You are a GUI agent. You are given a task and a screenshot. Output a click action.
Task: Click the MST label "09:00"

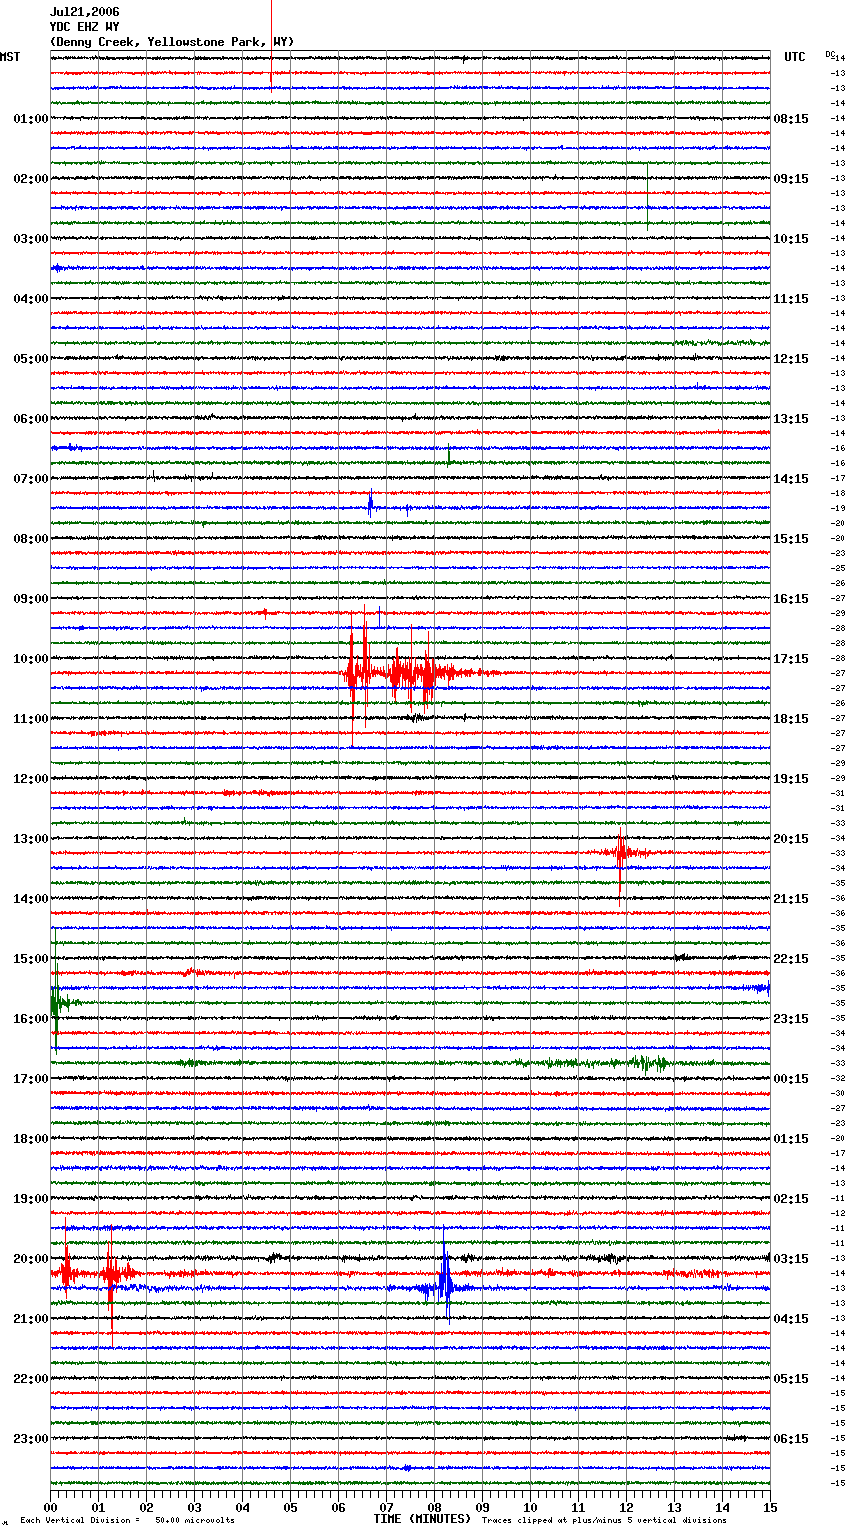tap(31, 599)
